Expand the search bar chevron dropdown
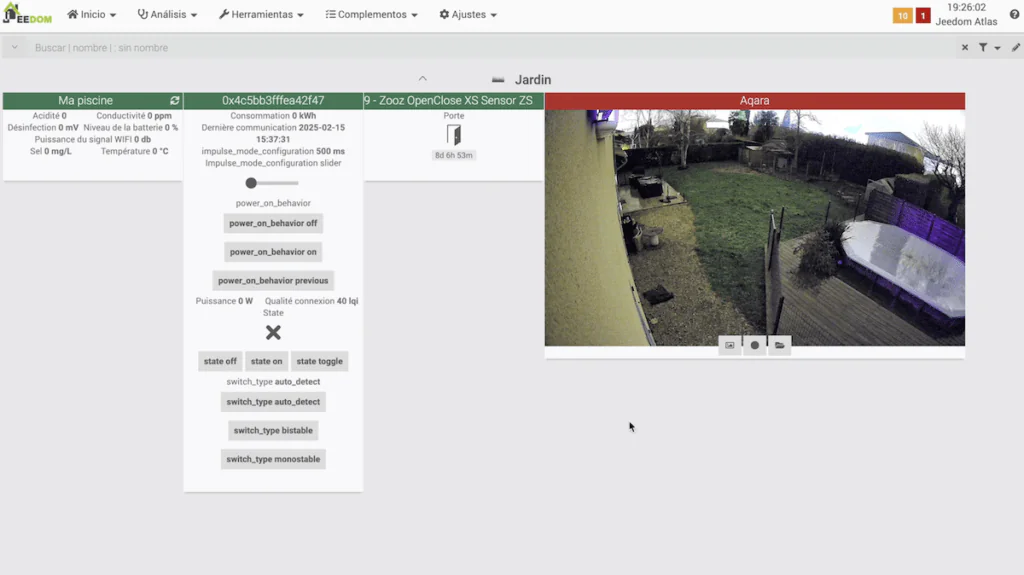Screen dimensions: 1024x575 (14, 48)
